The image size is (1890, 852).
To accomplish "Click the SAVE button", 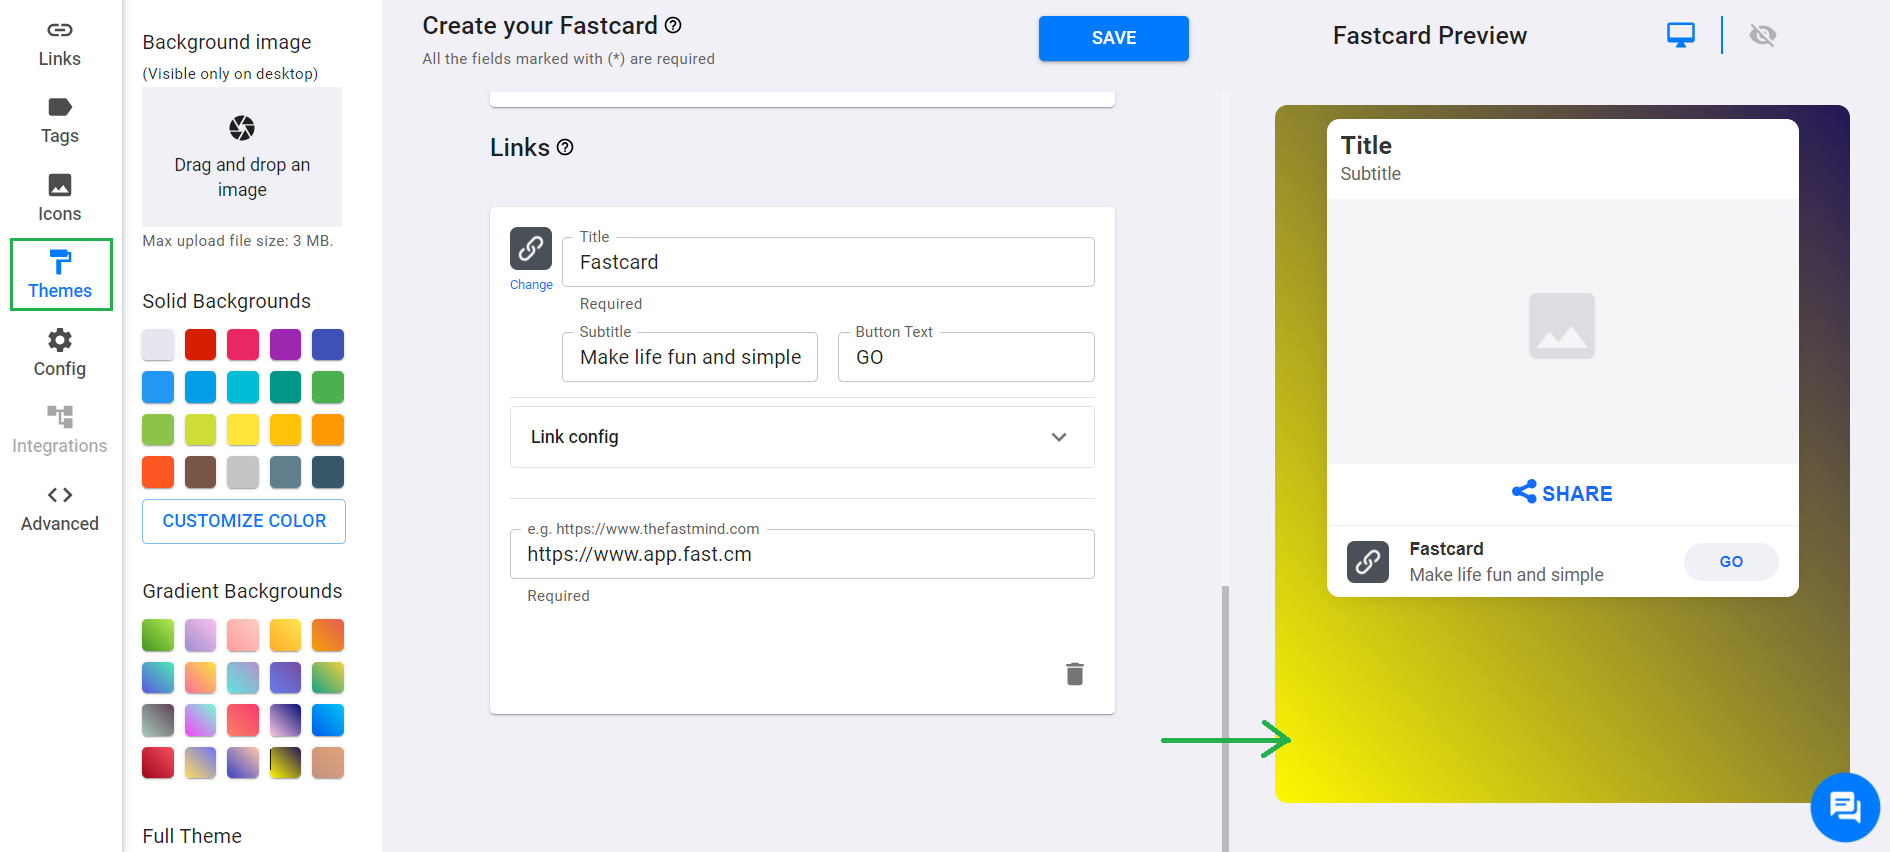I will pyautogui.click(x=1114, y=38).
